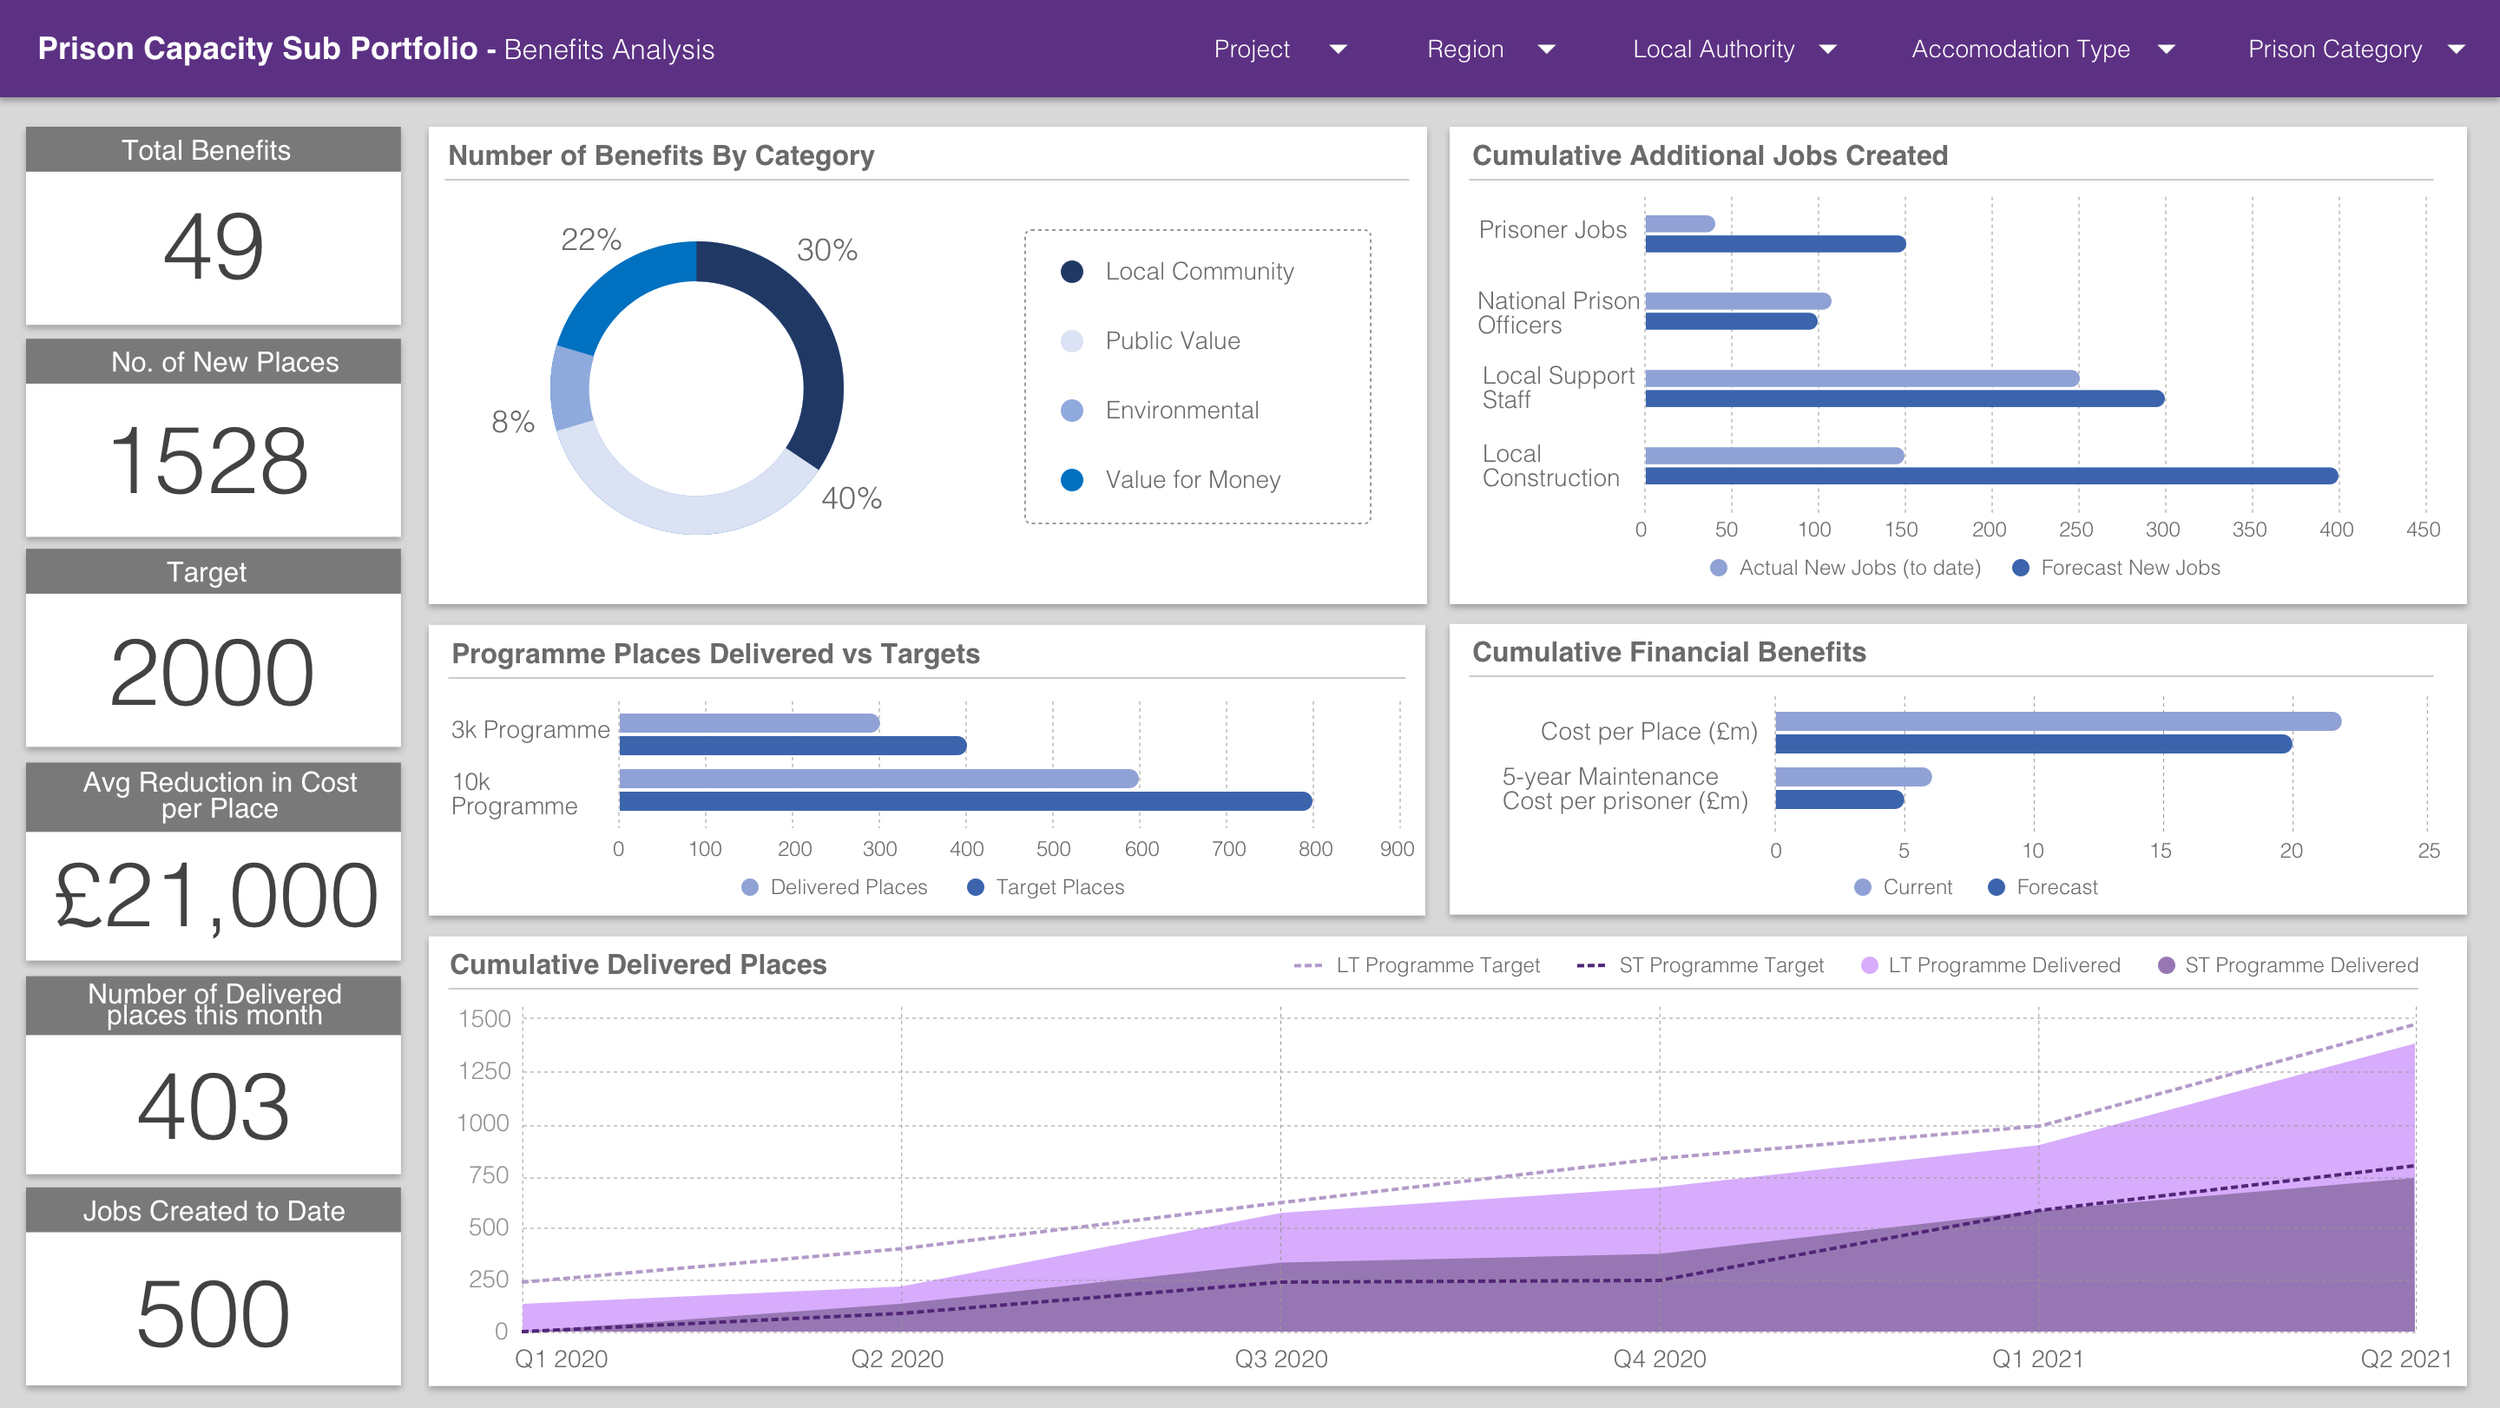Toggle Environmental legend marker
Viewport: 2500px width, 1408px height.
tap(1072, 411)
